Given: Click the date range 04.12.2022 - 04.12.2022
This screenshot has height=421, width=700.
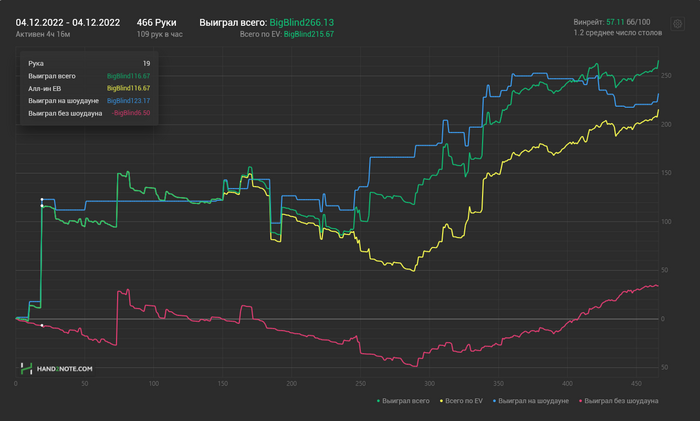Looking at the screenshot, I should coord(68,22).
